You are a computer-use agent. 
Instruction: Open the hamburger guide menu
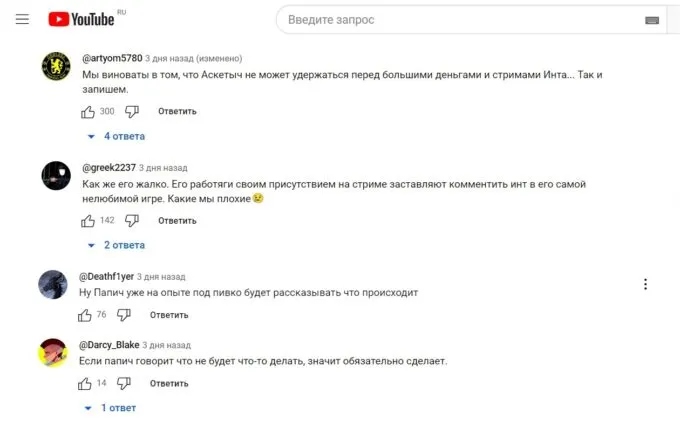pos(22,19)
